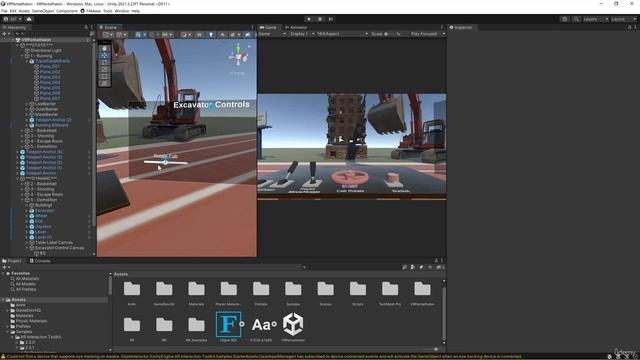
Task: Select the VRPentathalon scene asset
Action: click(x=293, y=327)
